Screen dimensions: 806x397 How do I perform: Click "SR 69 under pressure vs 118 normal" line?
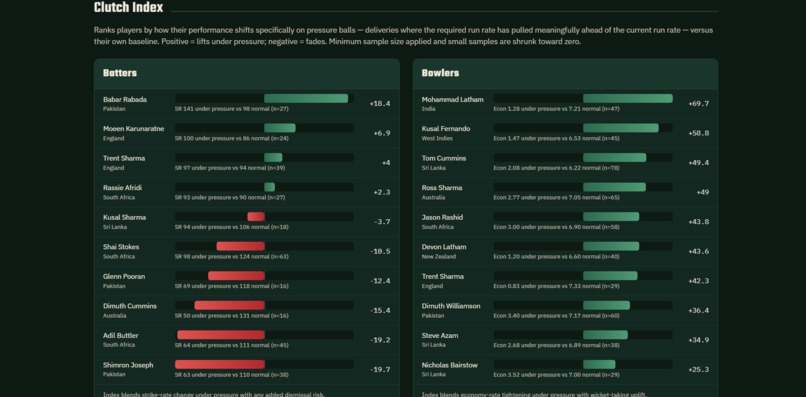tap(231, 286)
